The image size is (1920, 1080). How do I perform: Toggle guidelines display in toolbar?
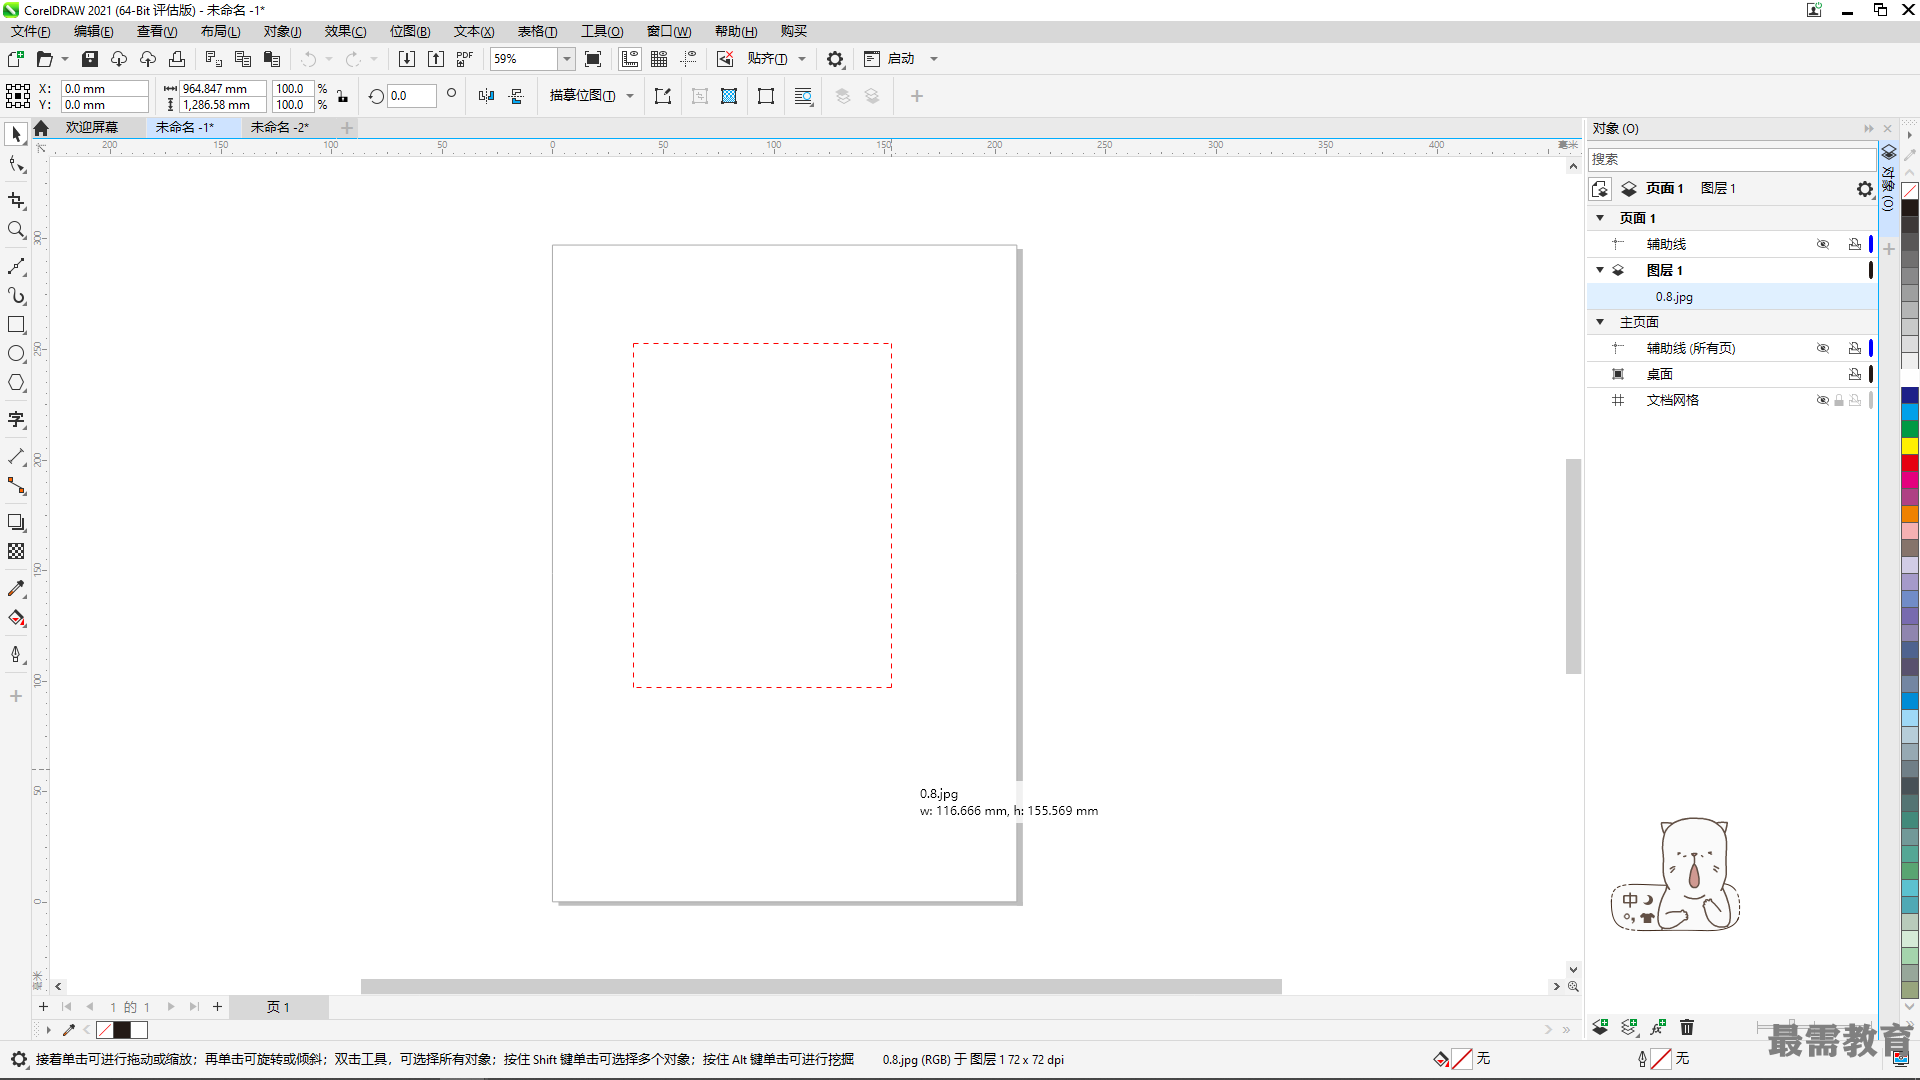click(x=689, y=59)
